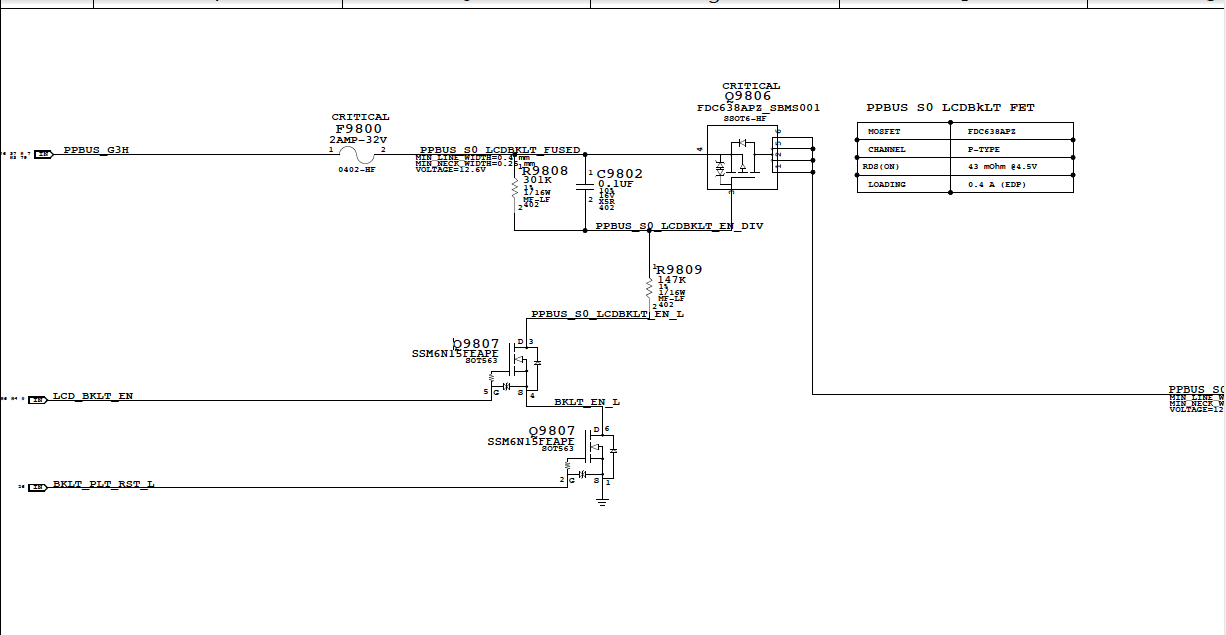Image resolution: width=1226 pixels, height=635 pixels.
Task: Click the Q9806 MOSFET package symbol
Action: 741,156
